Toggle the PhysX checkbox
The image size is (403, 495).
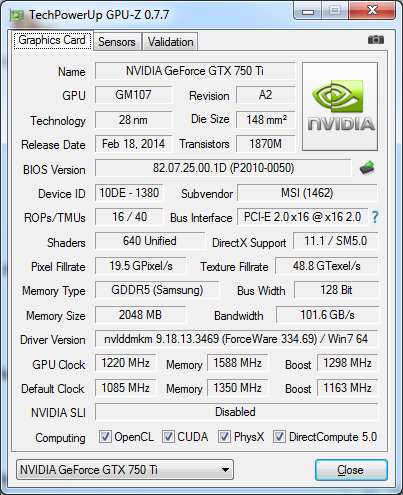point(224,436)
